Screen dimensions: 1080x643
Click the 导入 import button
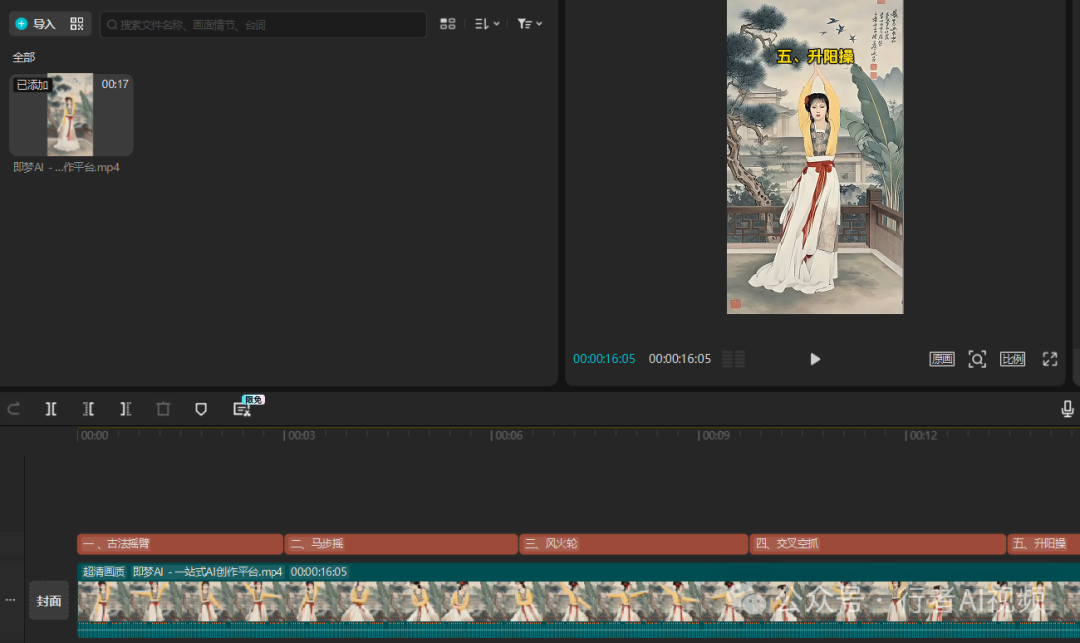coord(35,24)
